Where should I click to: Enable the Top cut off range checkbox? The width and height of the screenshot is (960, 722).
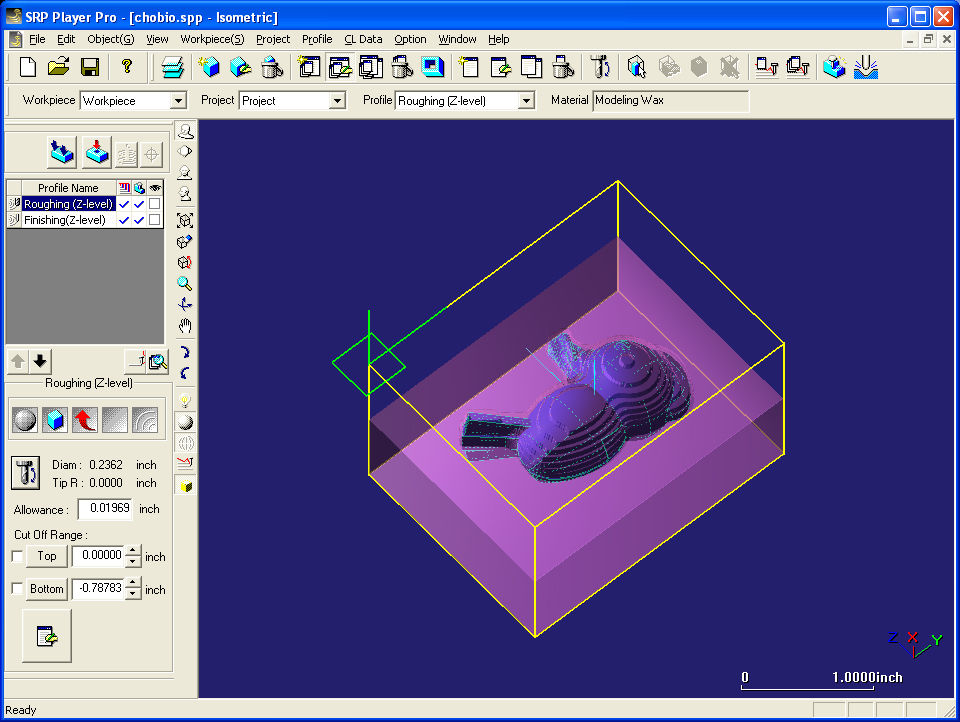(x=17, y=557)
